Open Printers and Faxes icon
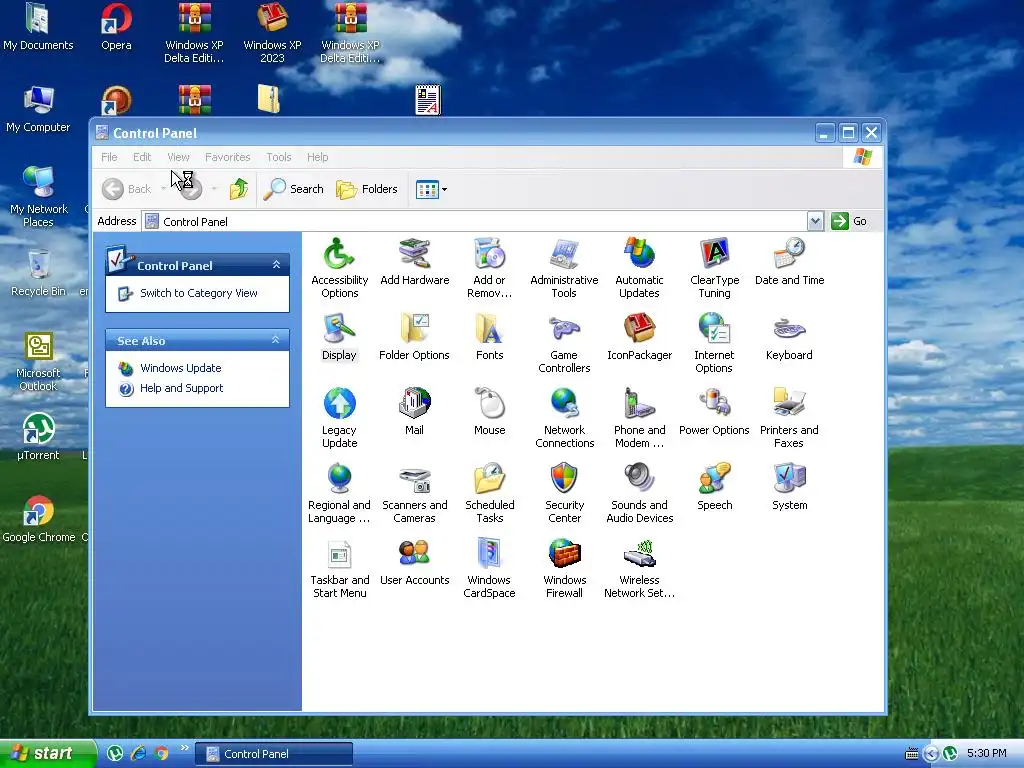Viewport: 1024px width, 768px height. (x=790, y=417)
